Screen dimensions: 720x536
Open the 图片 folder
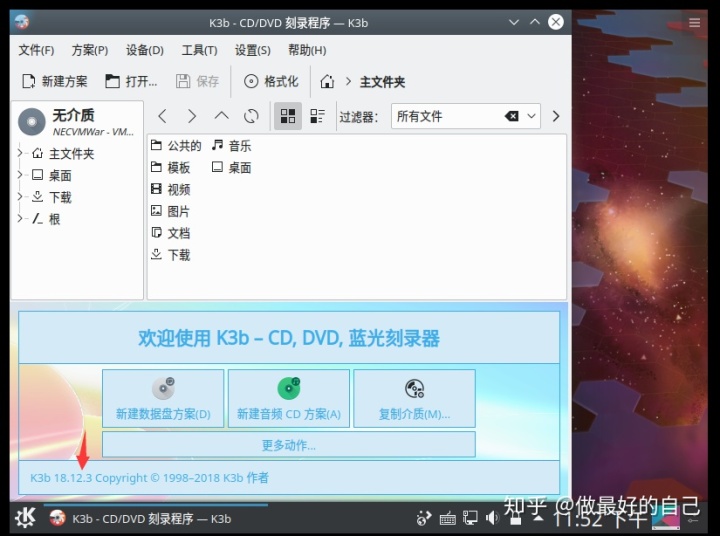170,211
